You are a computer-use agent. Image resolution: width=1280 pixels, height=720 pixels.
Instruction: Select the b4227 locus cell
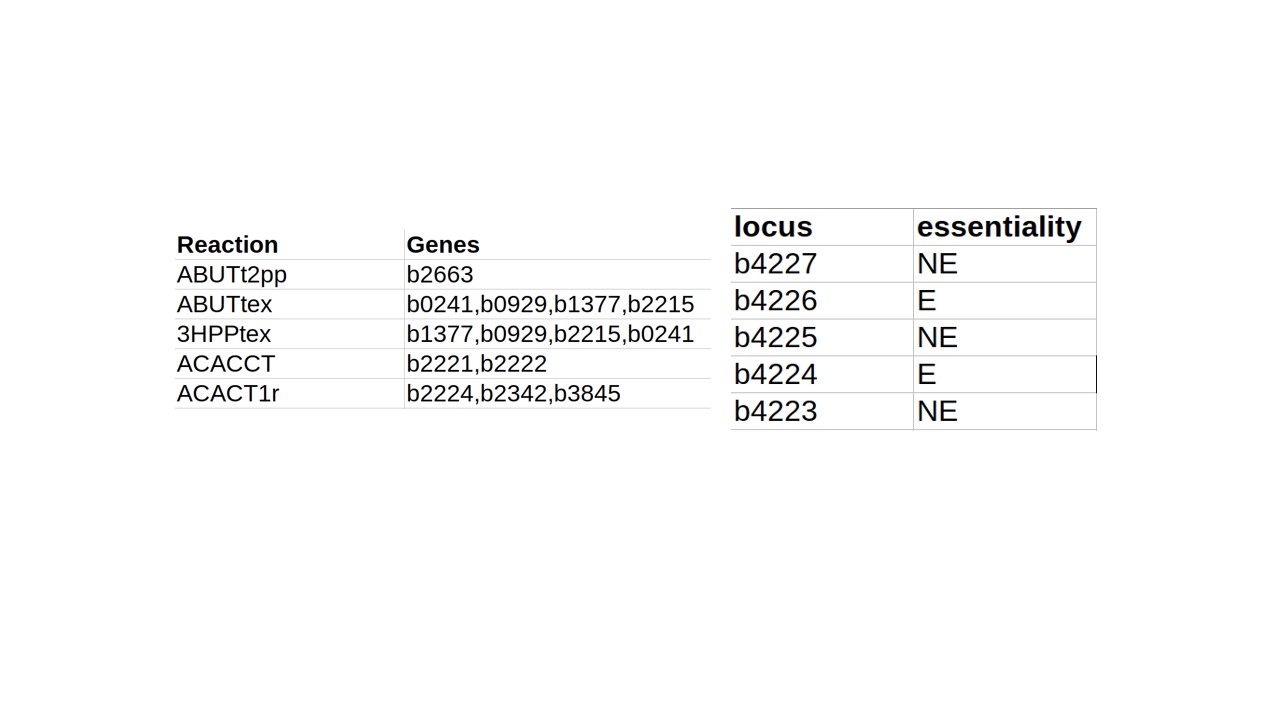pos(776,264)
